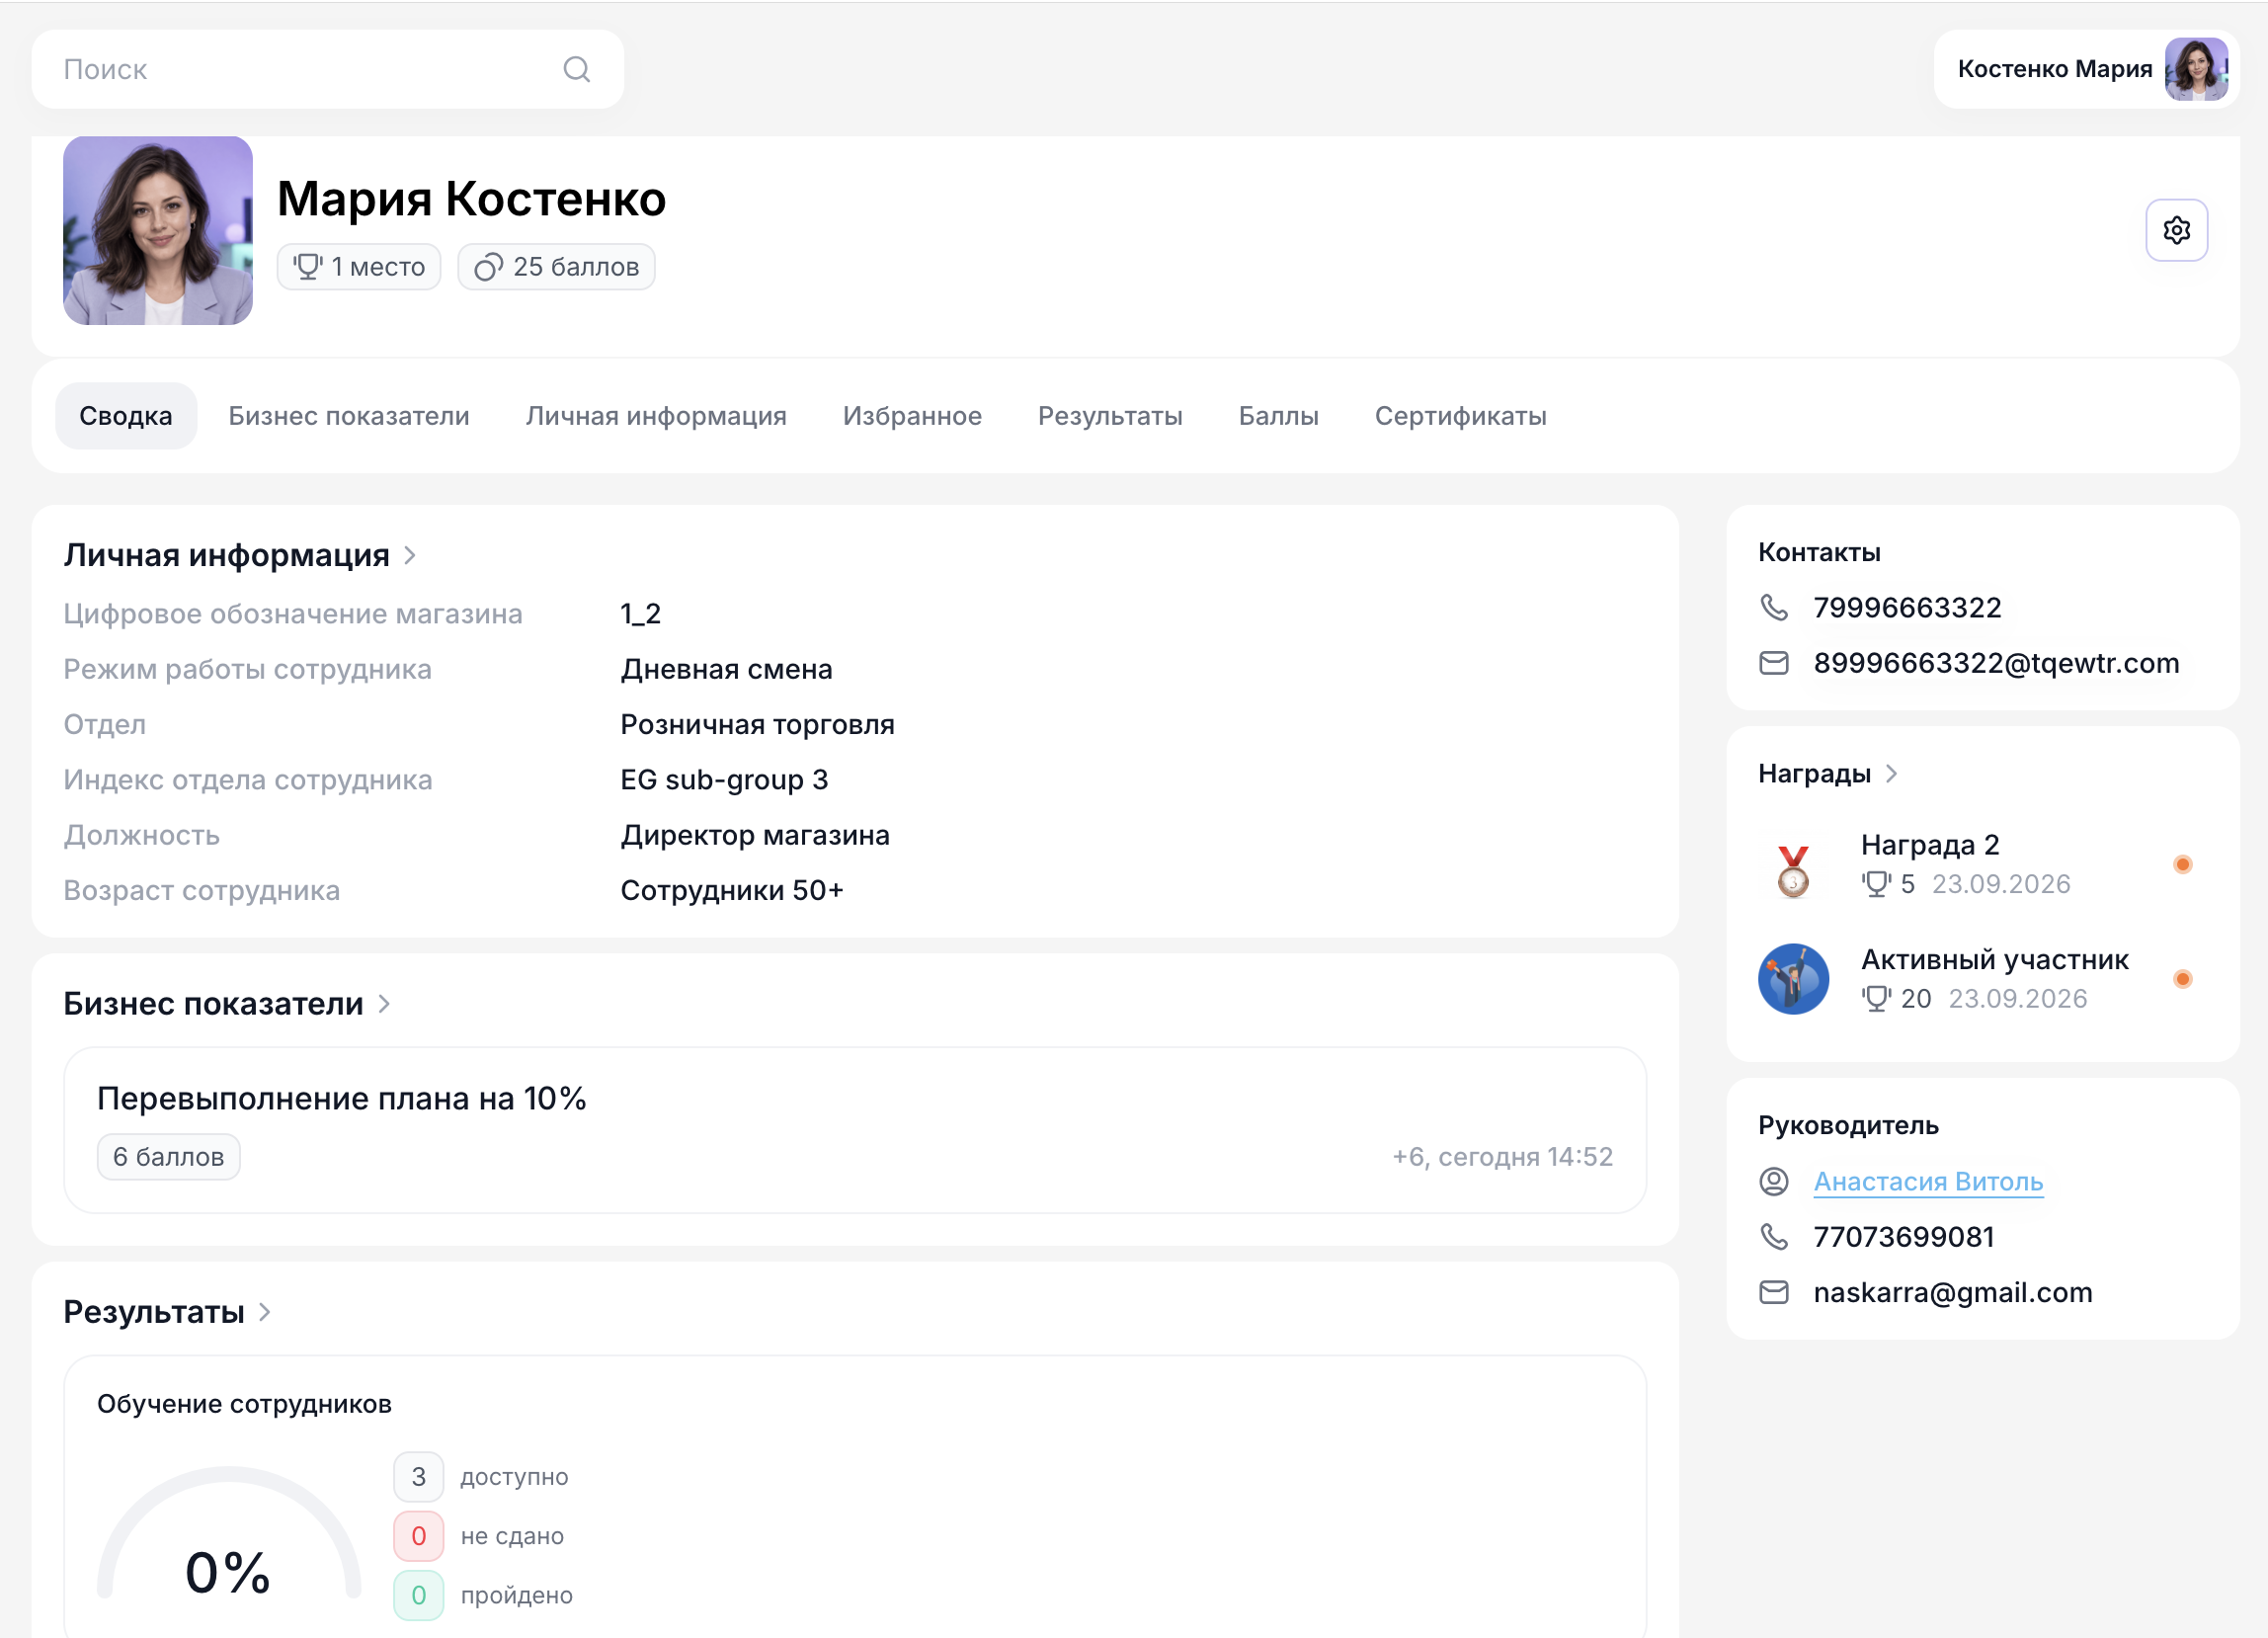Expand the Результаты section chevron
The width and height of the screenshot is (2268, 1638).
point(265,1311)
